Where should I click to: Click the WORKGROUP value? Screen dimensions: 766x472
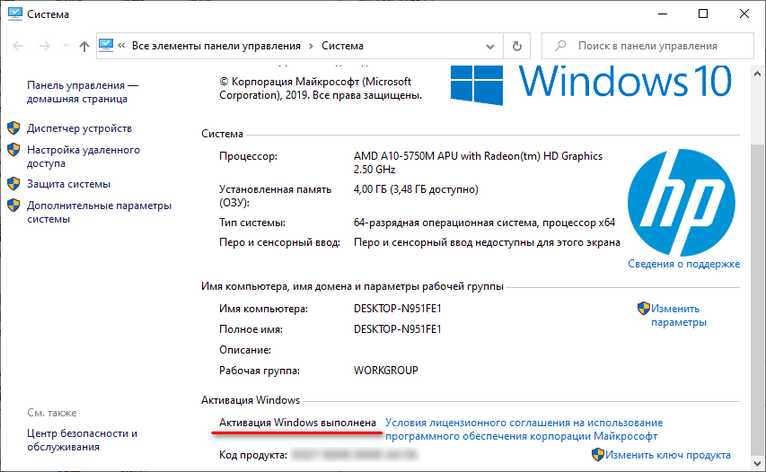[386, 370]
